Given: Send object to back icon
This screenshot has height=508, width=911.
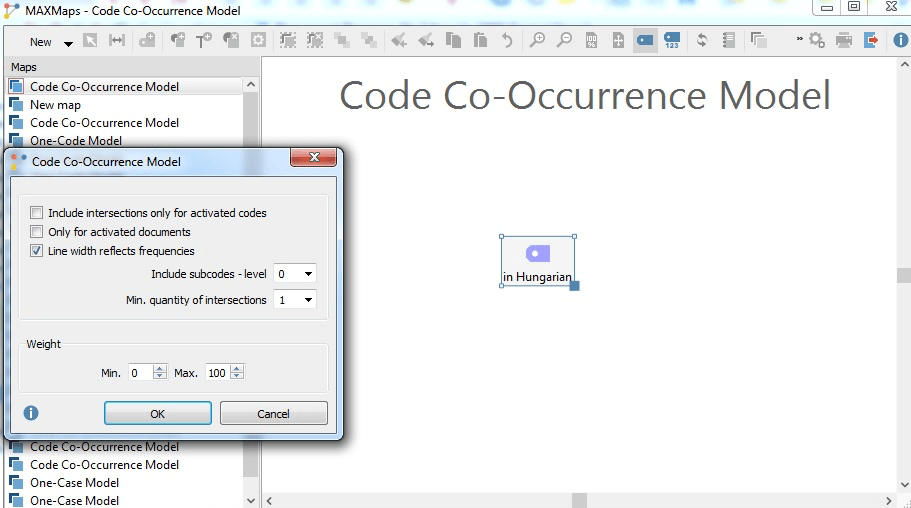Looking at the screenshot, I should (368, 41).
